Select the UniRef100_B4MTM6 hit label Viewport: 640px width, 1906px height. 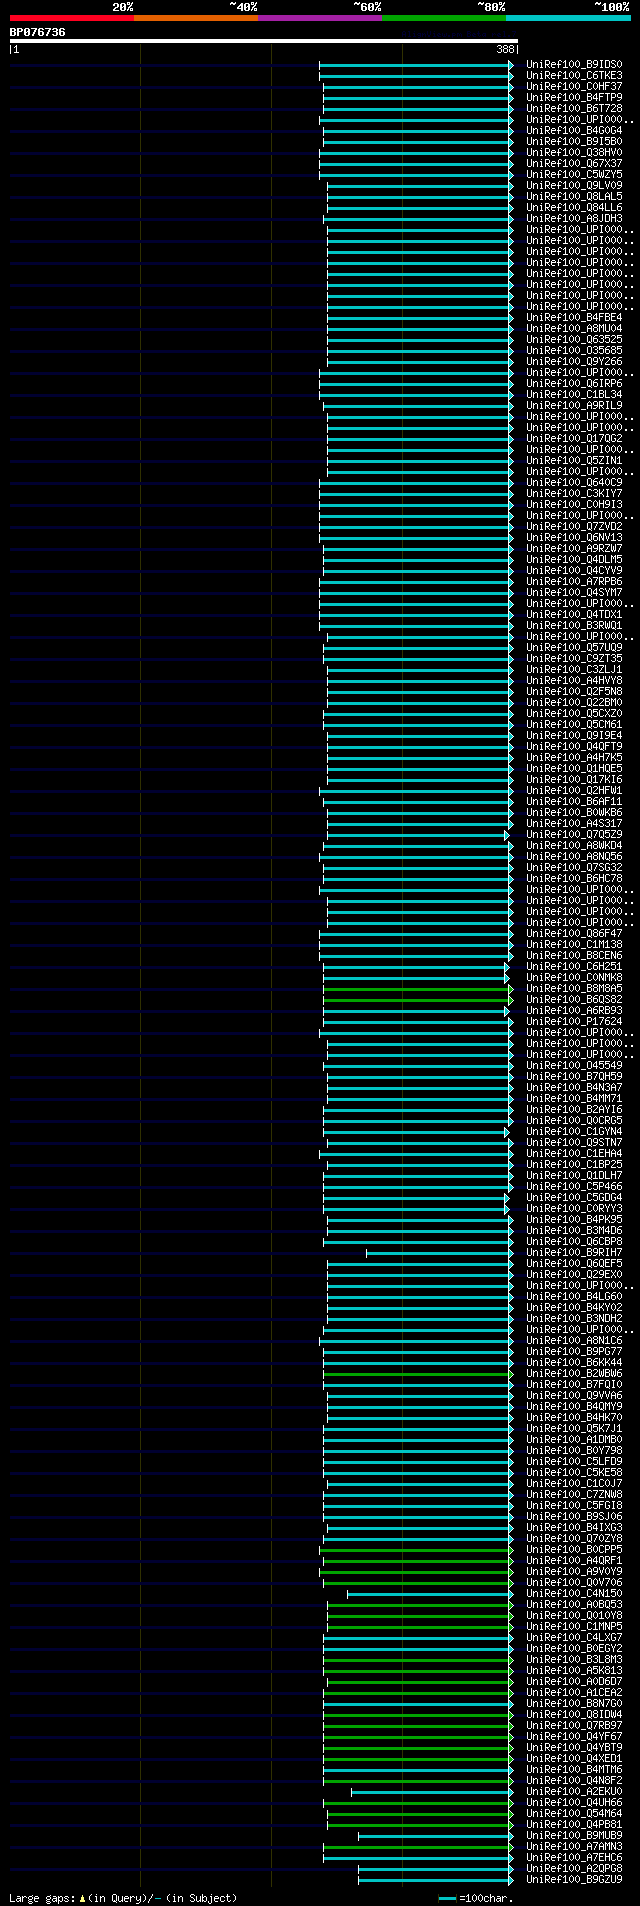574,1769
